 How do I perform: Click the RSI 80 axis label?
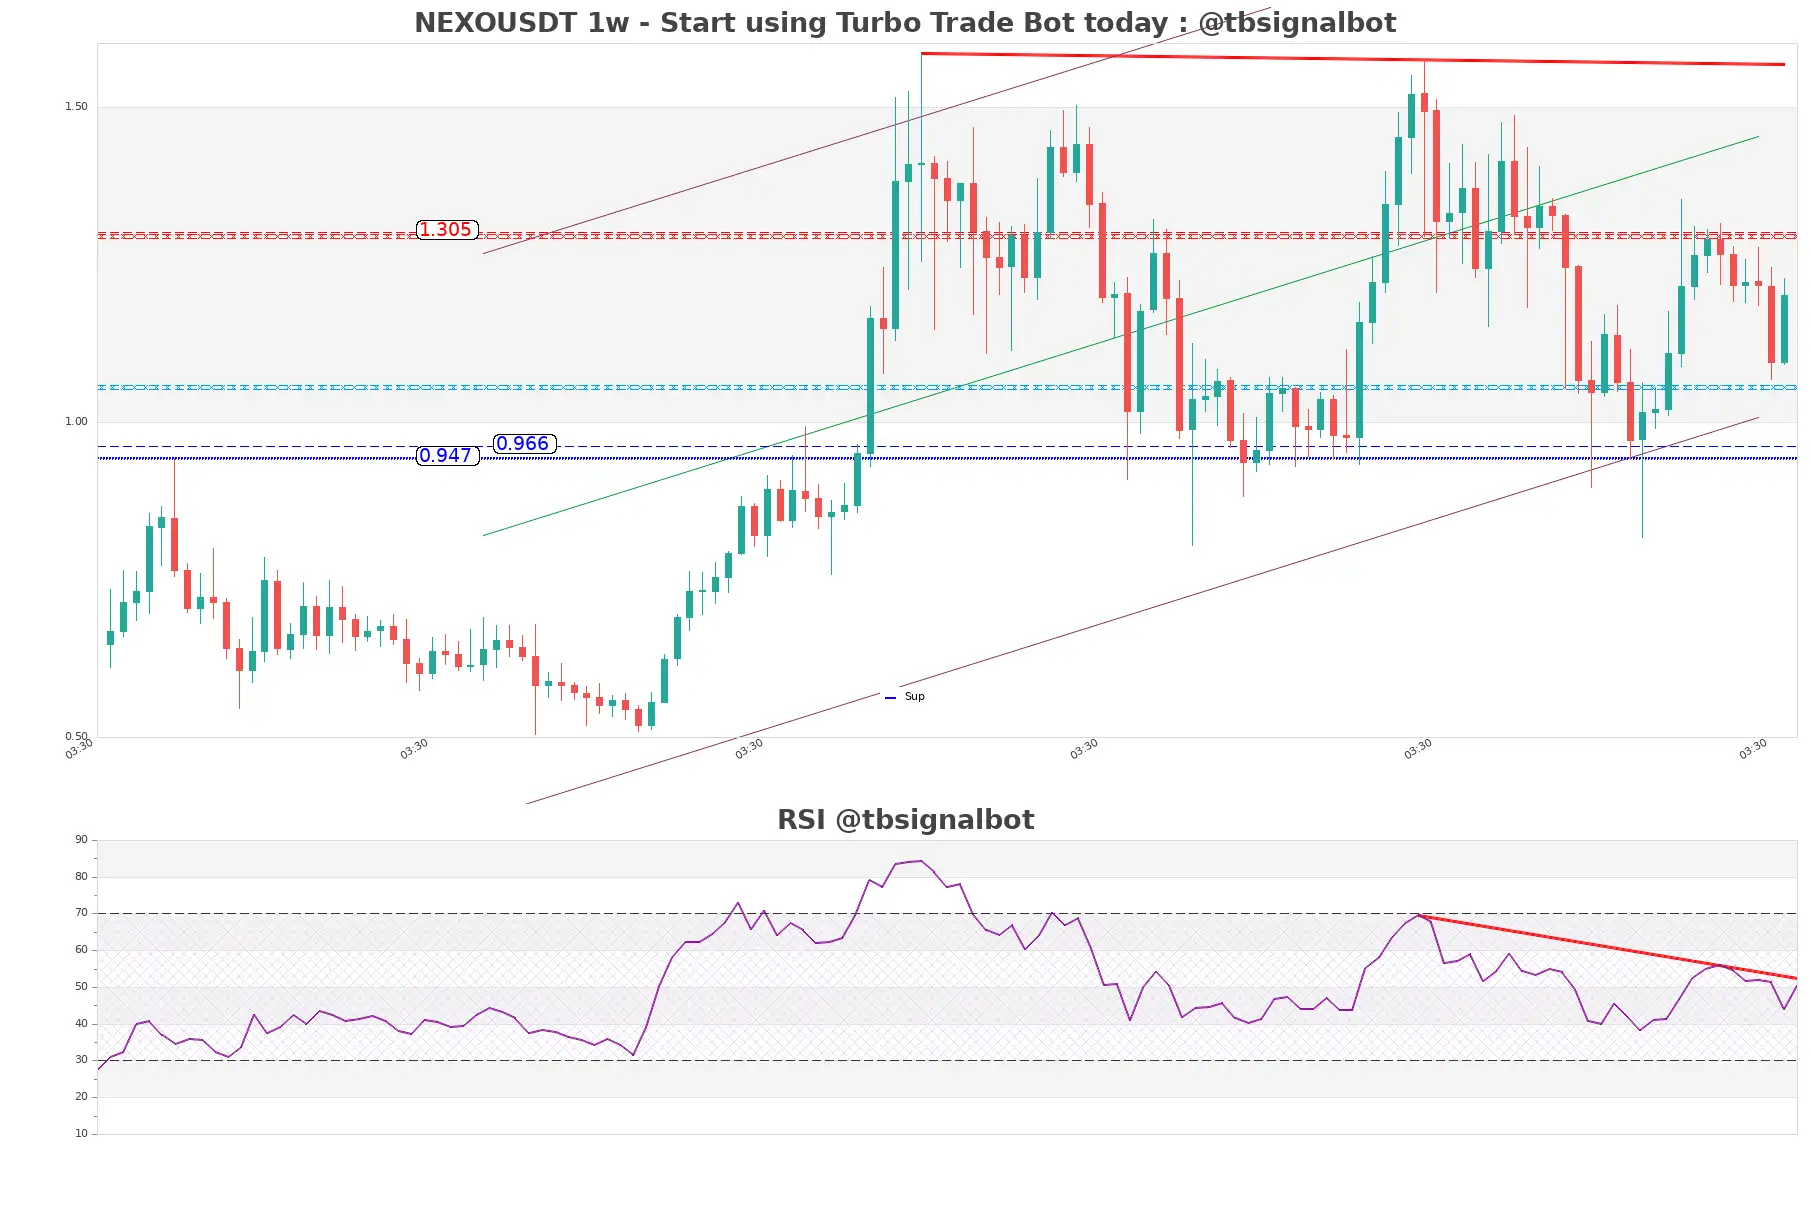(81, 877)
